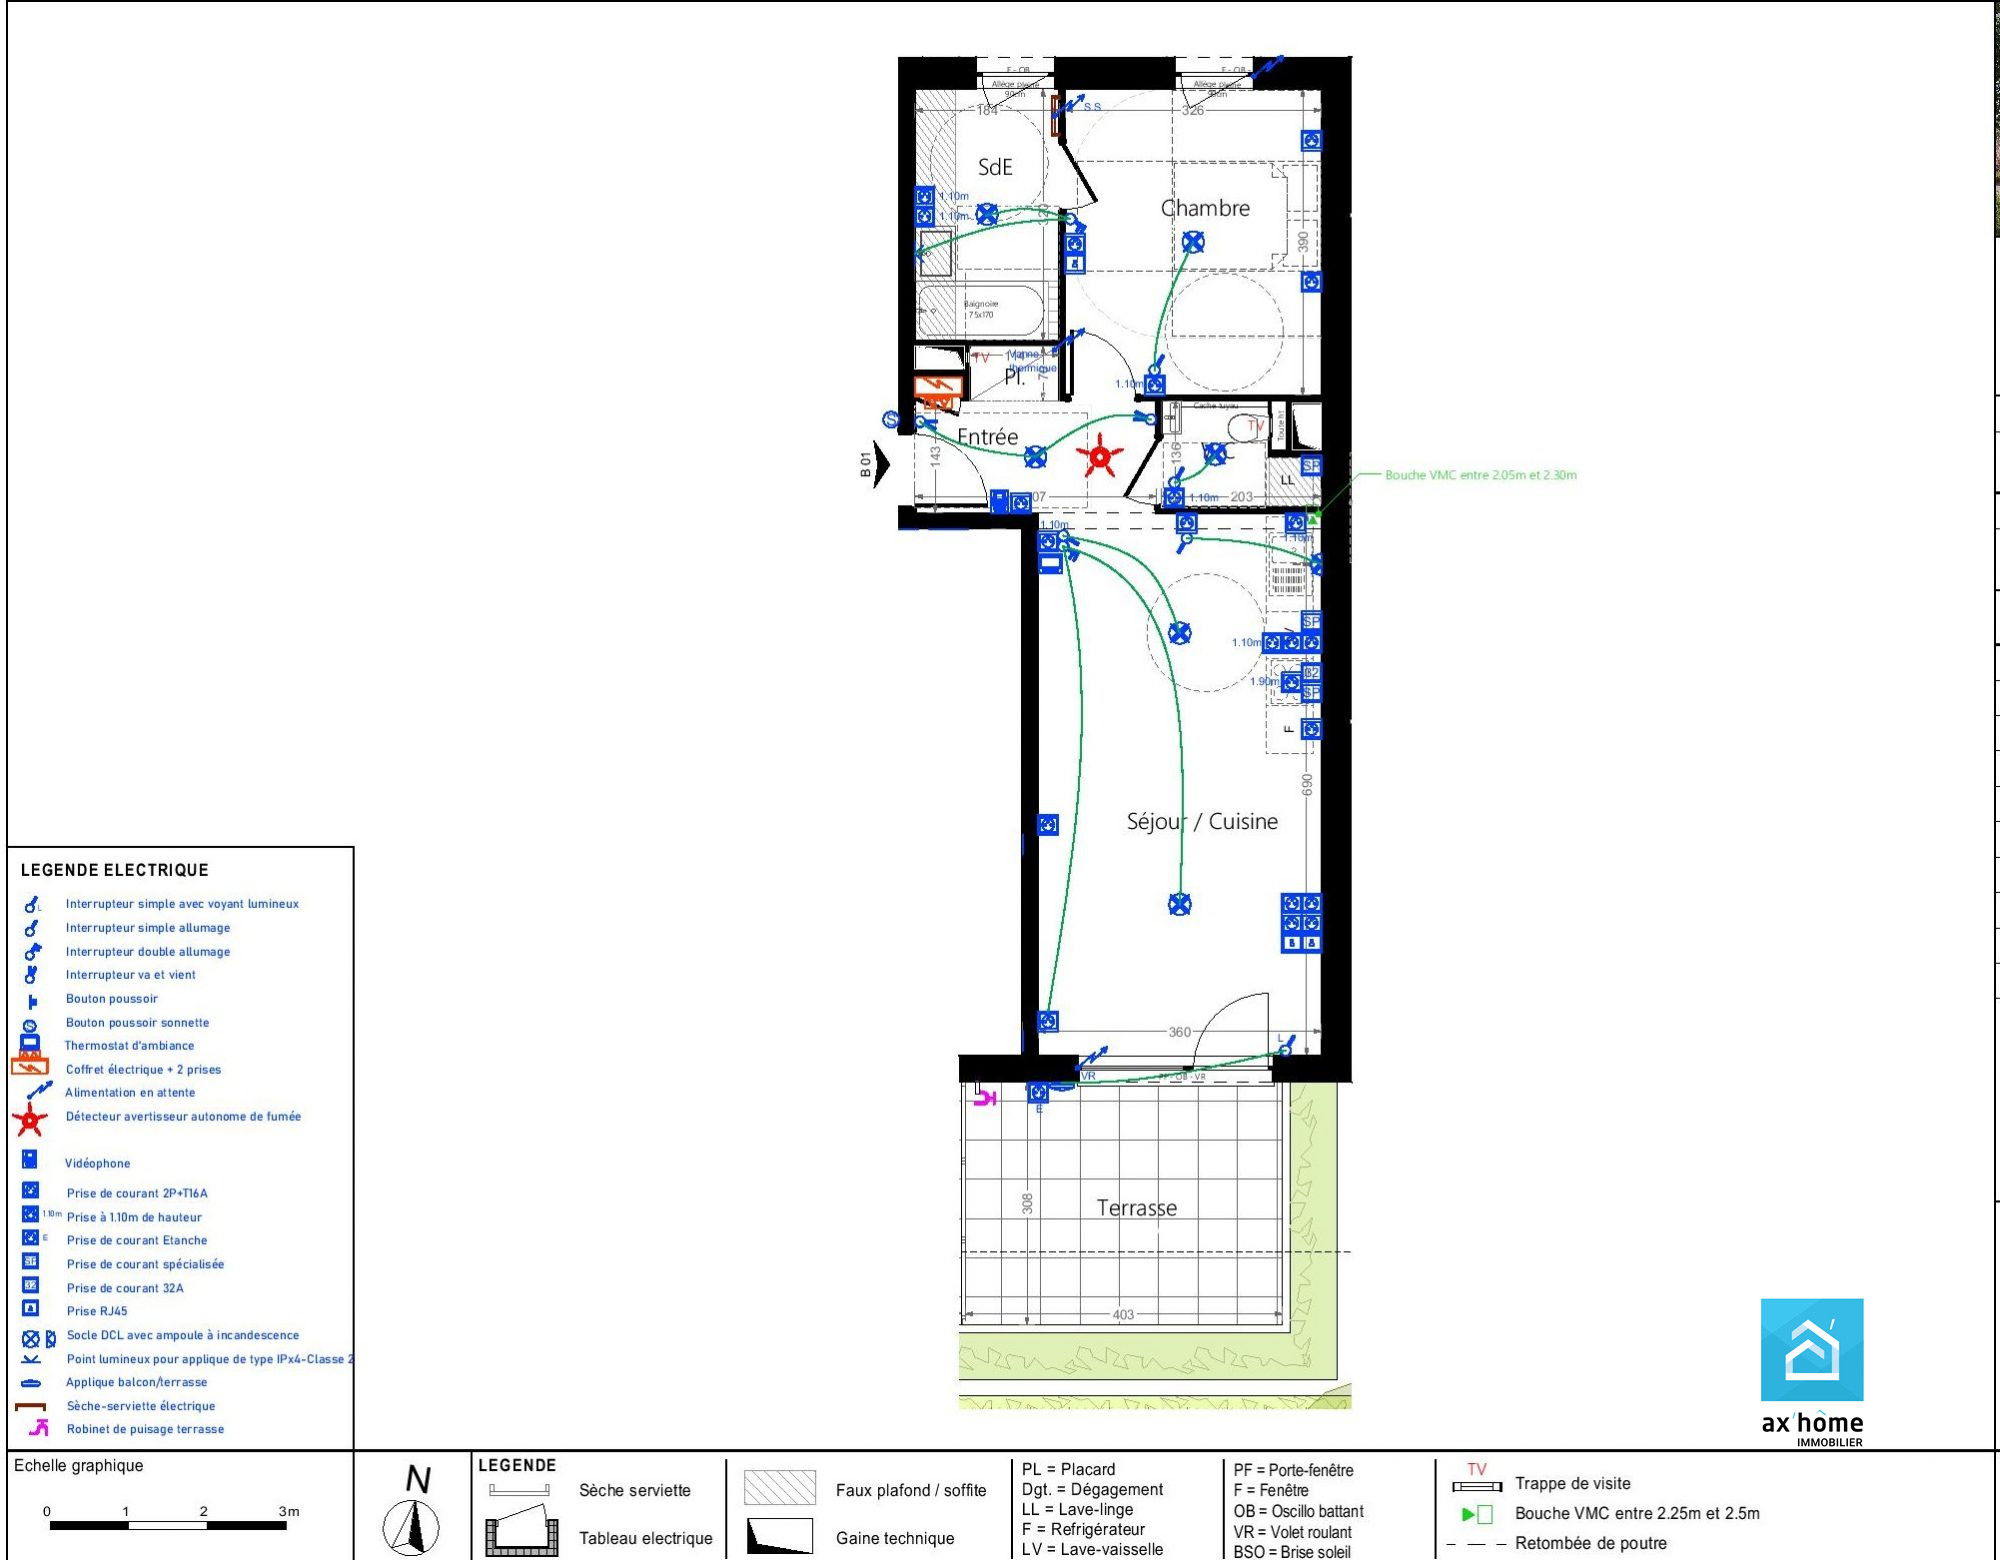Click the graphic scale bar
The image size is (2000, 1560).
coord(168,1525)
